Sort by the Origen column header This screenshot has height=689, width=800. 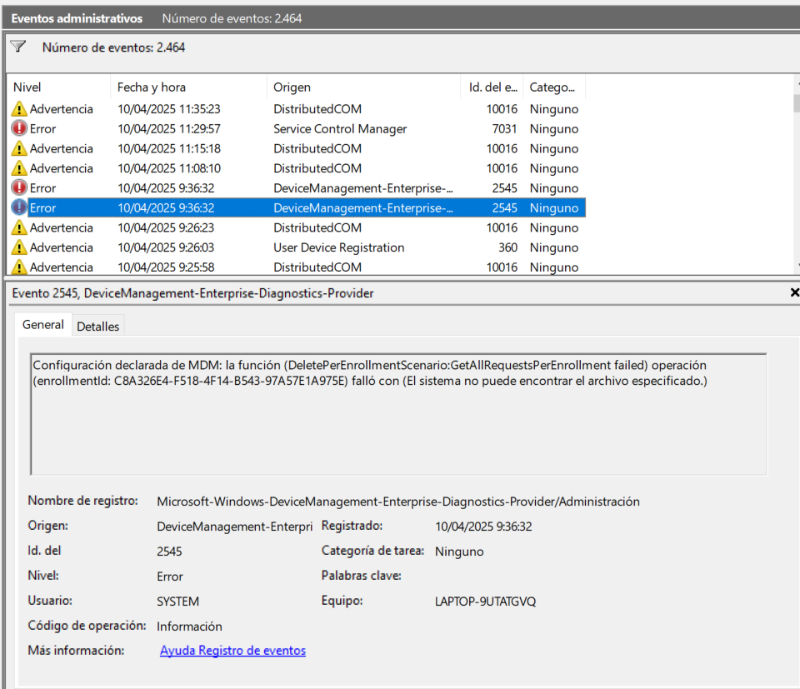point(363,87)
